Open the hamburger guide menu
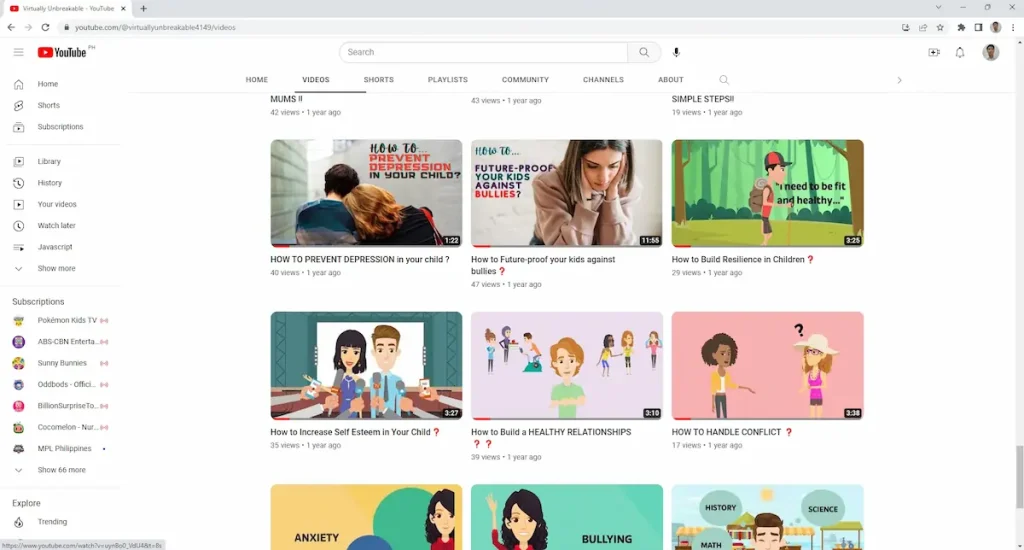The width and height of the screenshot is (1024, 550). pyautogui.click(x=18, y=52)
